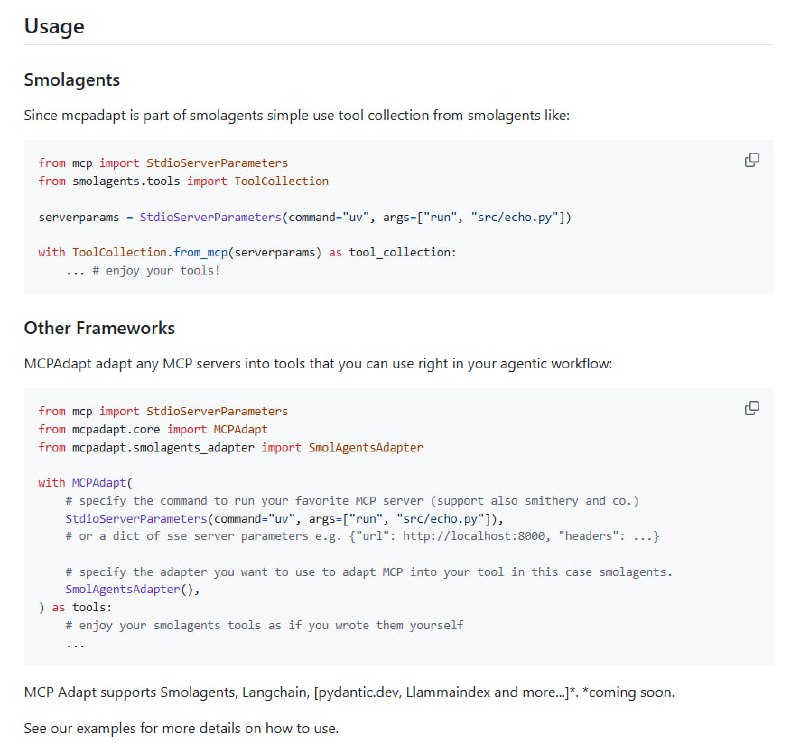Click the localhost:8000 sse parameters comment
This screenshot has height=744, width=800.
[362, 537]
